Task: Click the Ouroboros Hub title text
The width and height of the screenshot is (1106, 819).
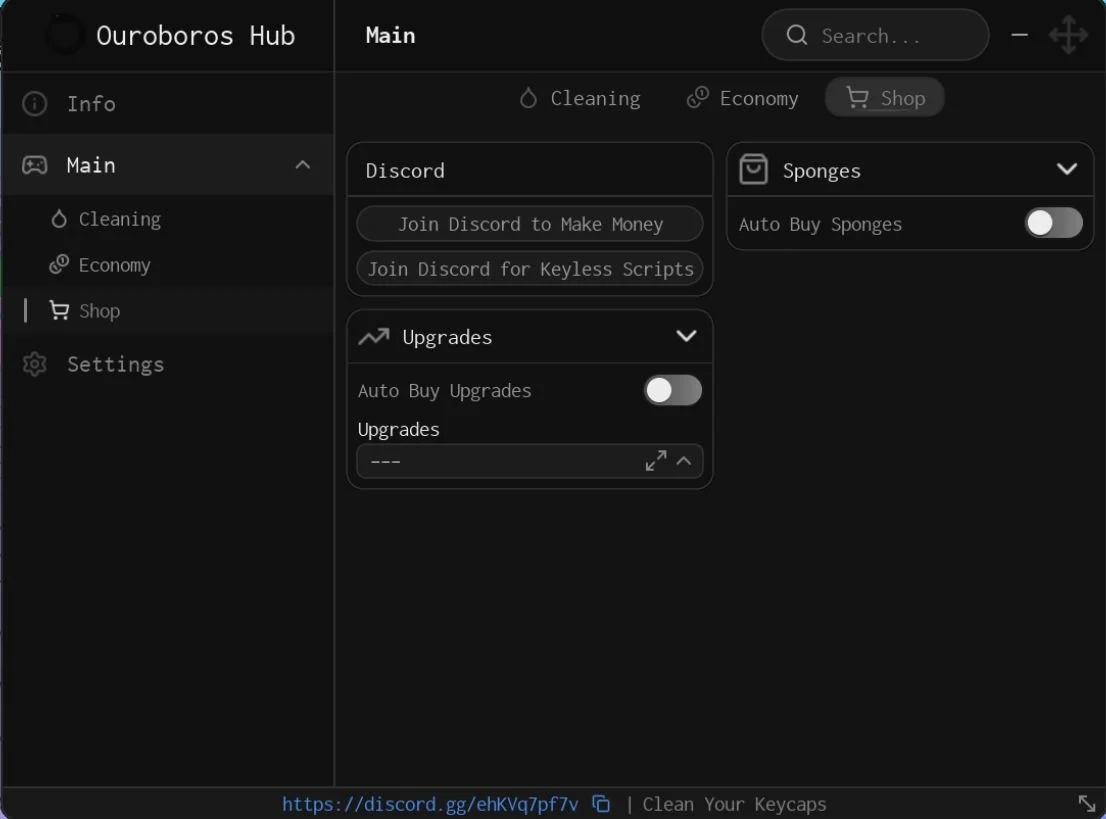Action: click(195, 35)
